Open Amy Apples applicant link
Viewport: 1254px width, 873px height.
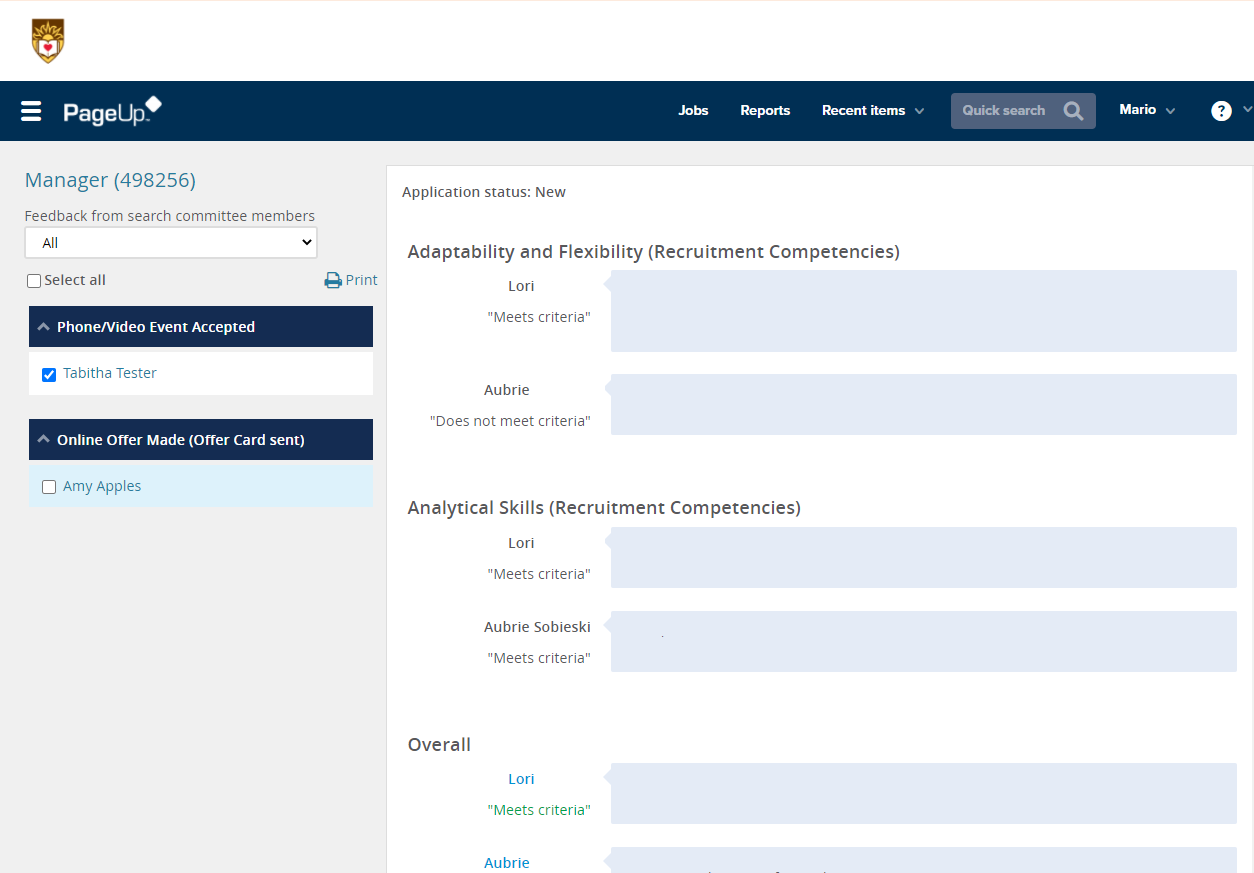[102, 486]
